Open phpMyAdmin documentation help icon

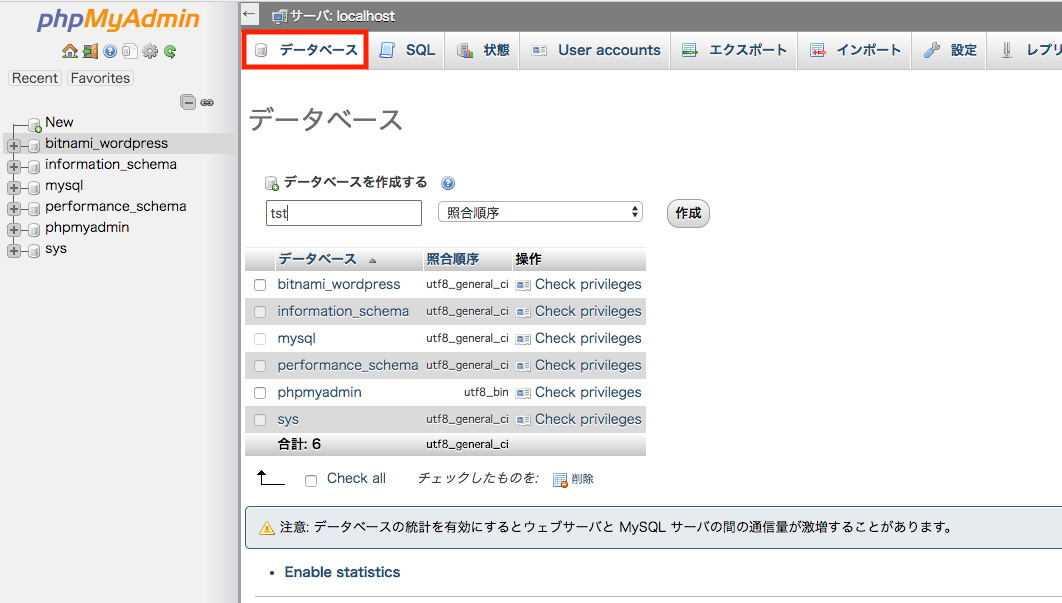(110, 51)
